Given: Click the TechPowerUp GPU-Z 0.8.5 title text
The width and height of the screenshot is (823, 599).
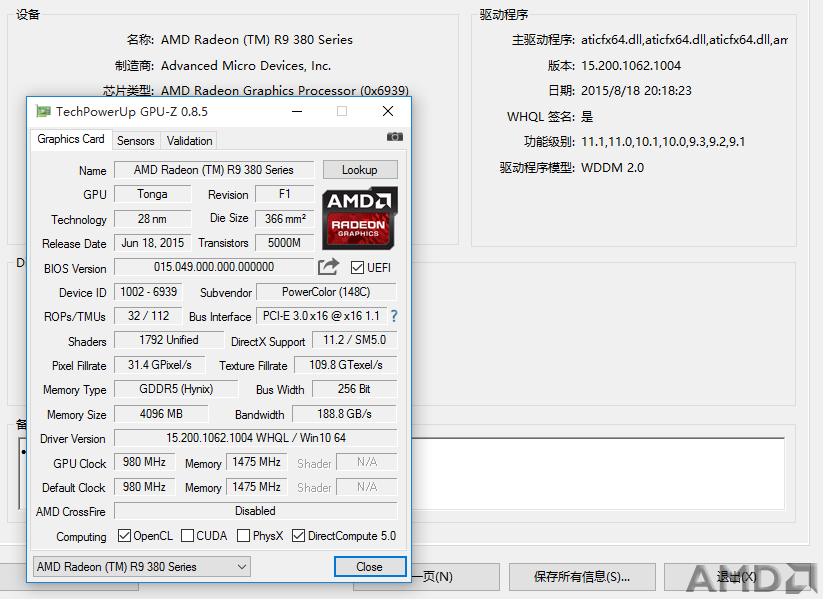Looking at the screenshot, I should pyautogui.click(x=132, y=112).
